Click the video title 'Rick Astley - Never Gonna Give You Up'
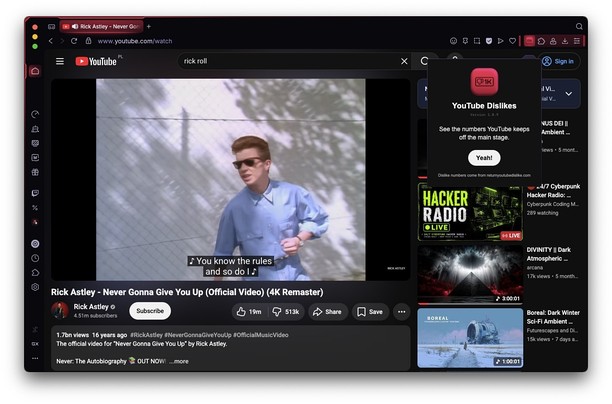 pyautogui.click(x=187, y=292)
